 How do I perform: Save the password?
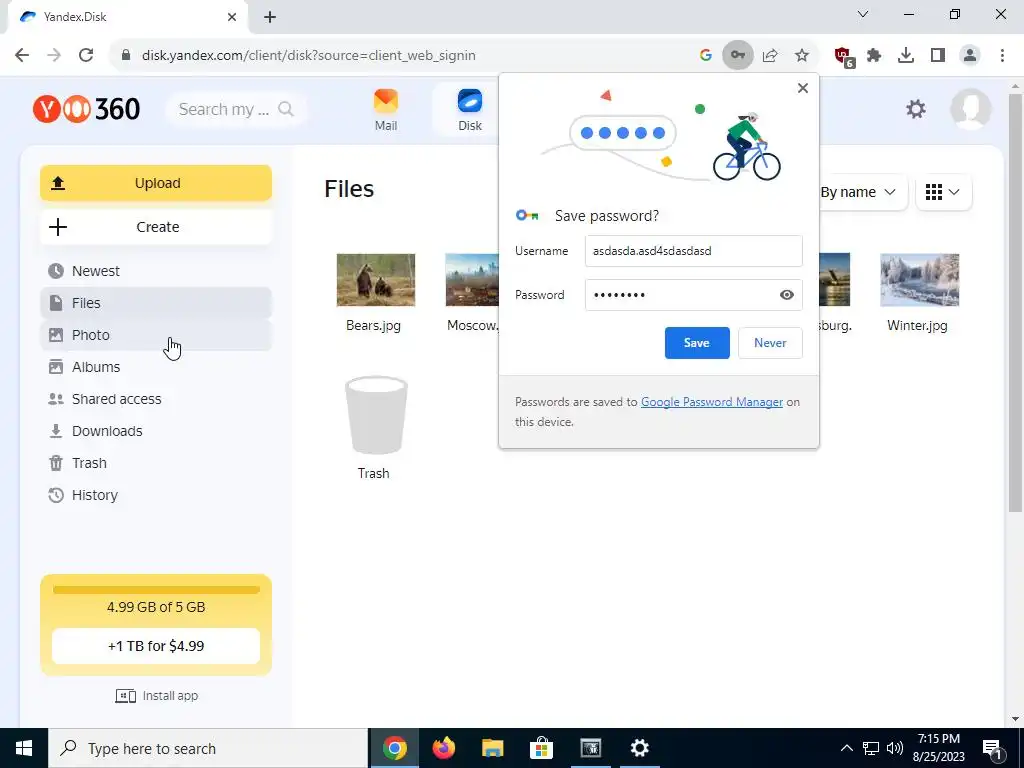[x=697, y=343]
